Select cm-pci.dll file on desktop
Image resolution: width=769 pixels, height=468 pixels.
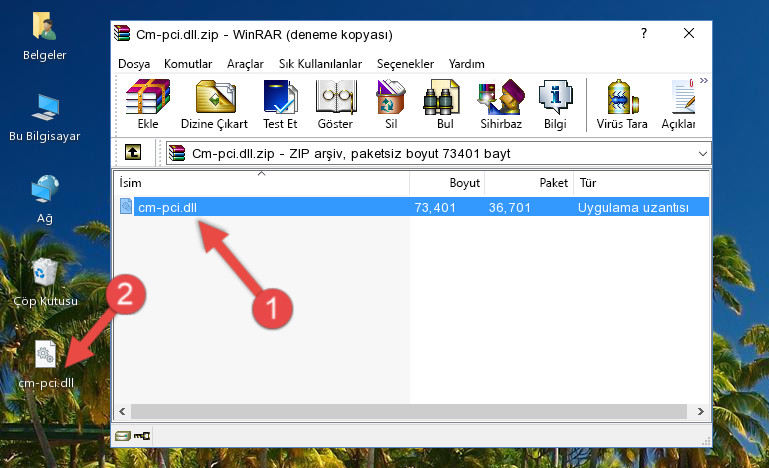pyautogui.click(x=46, y=364)
